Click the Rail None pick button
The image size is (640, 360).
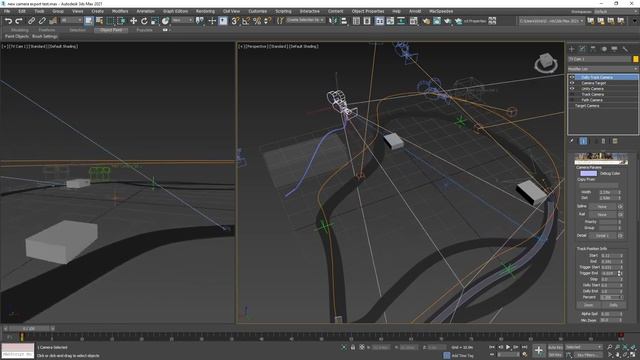tap(602, 214)
